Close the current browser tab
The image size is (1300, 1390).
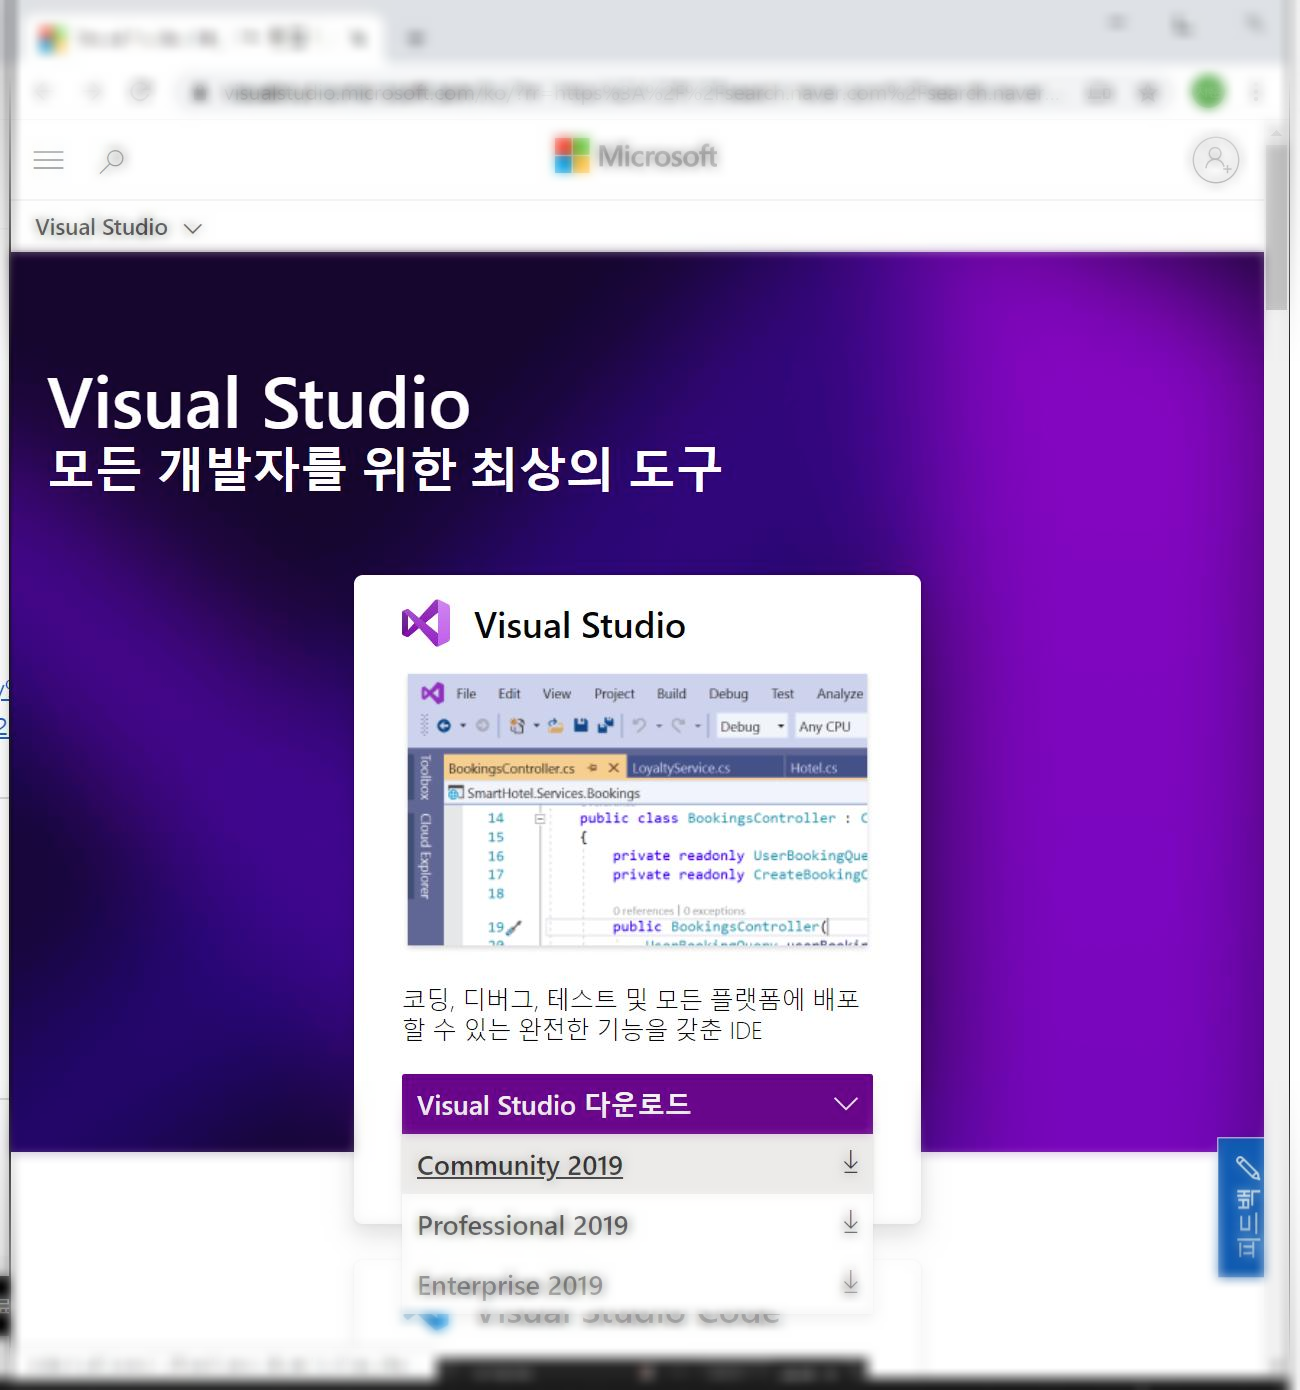pos(359,39)
